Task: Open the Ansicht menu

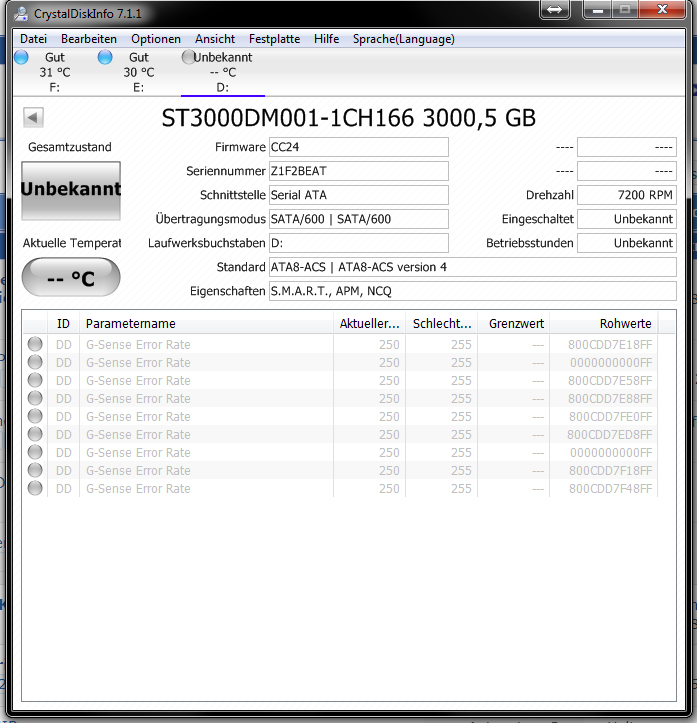Action: (215, 39)
